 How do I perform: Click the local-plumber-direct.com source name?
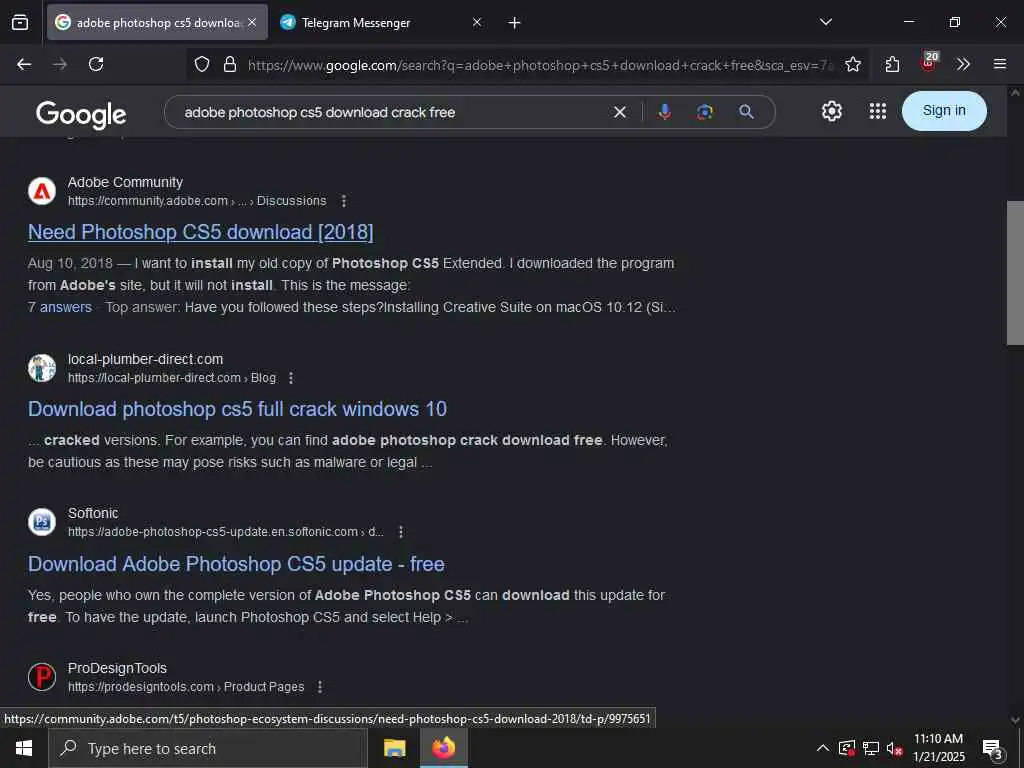pos(146,359)
